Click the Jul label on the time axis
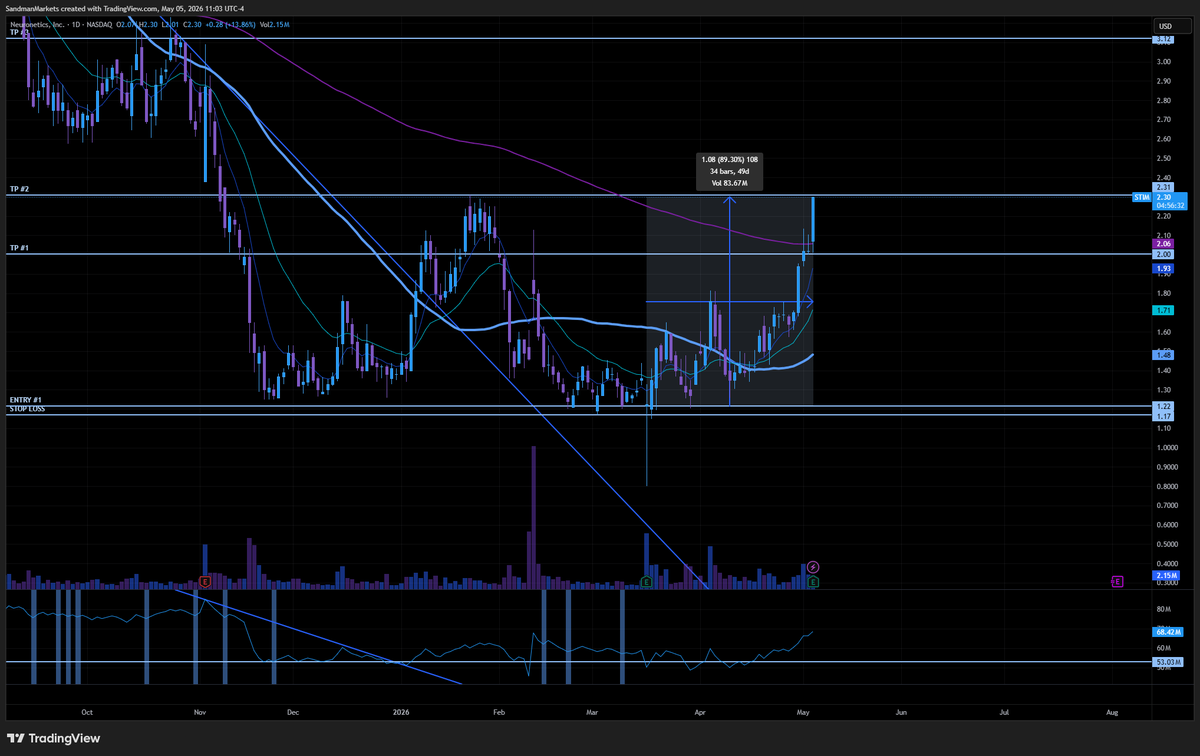1200x756 pixels. (x=1005, y=713)
